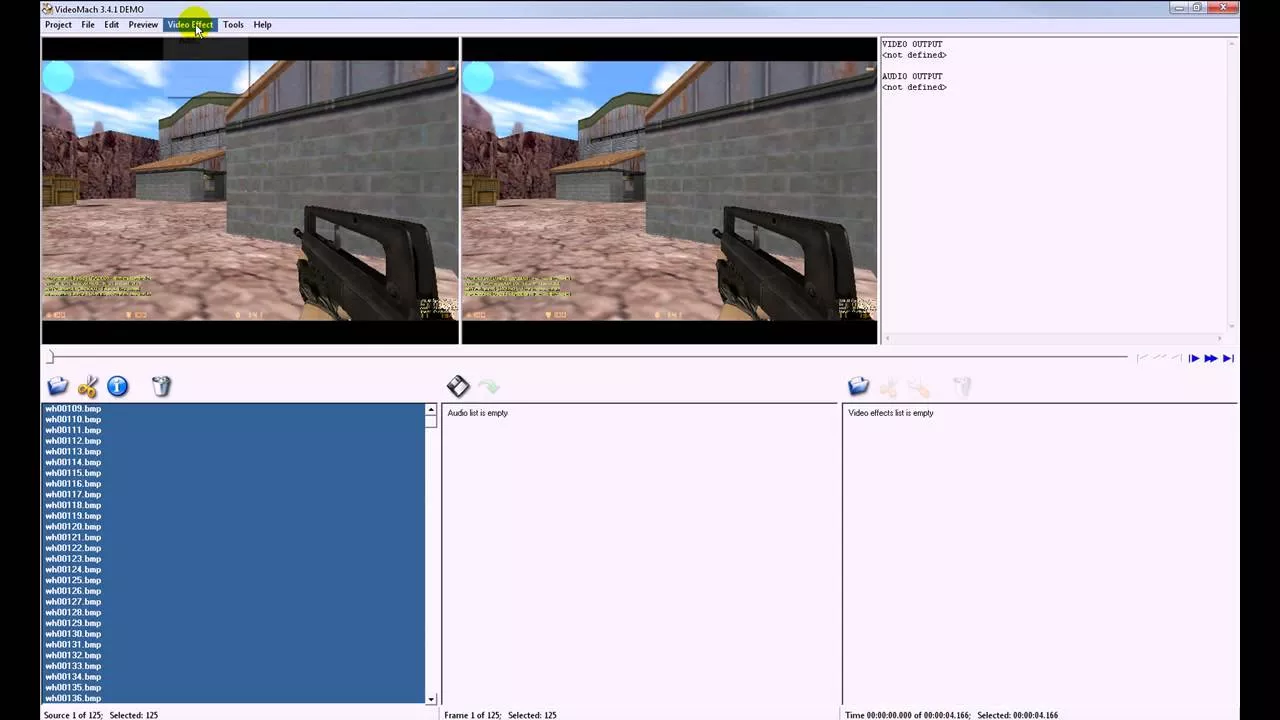The width and height of the screenshot is (1280, 720).
Task: Open the File menu
Action: point(88,24)
